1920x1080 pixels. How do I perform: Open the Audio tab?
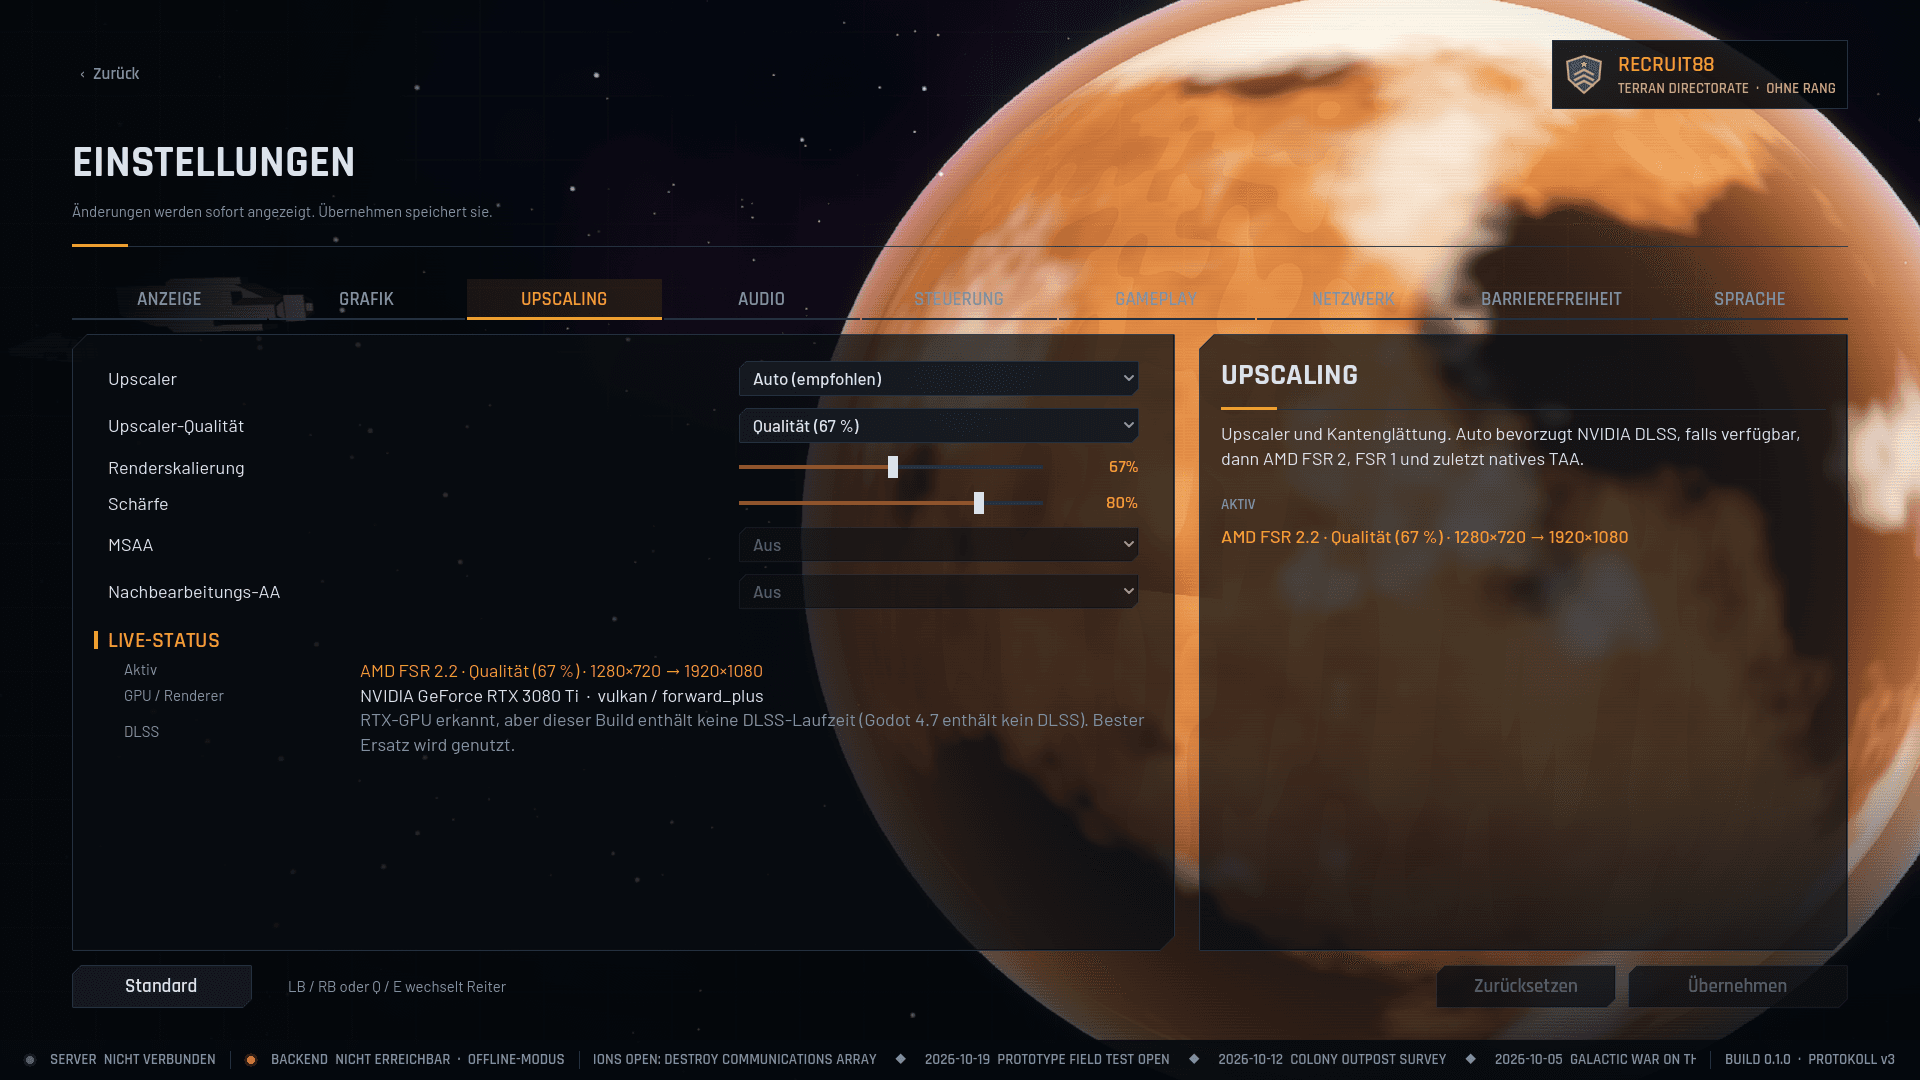[x=761, y=299]
